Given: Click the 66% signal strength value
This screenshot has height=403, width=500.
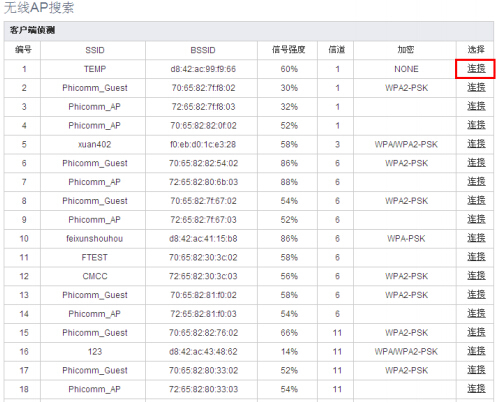Looking at the screenshot, I should tap(289, 333).
